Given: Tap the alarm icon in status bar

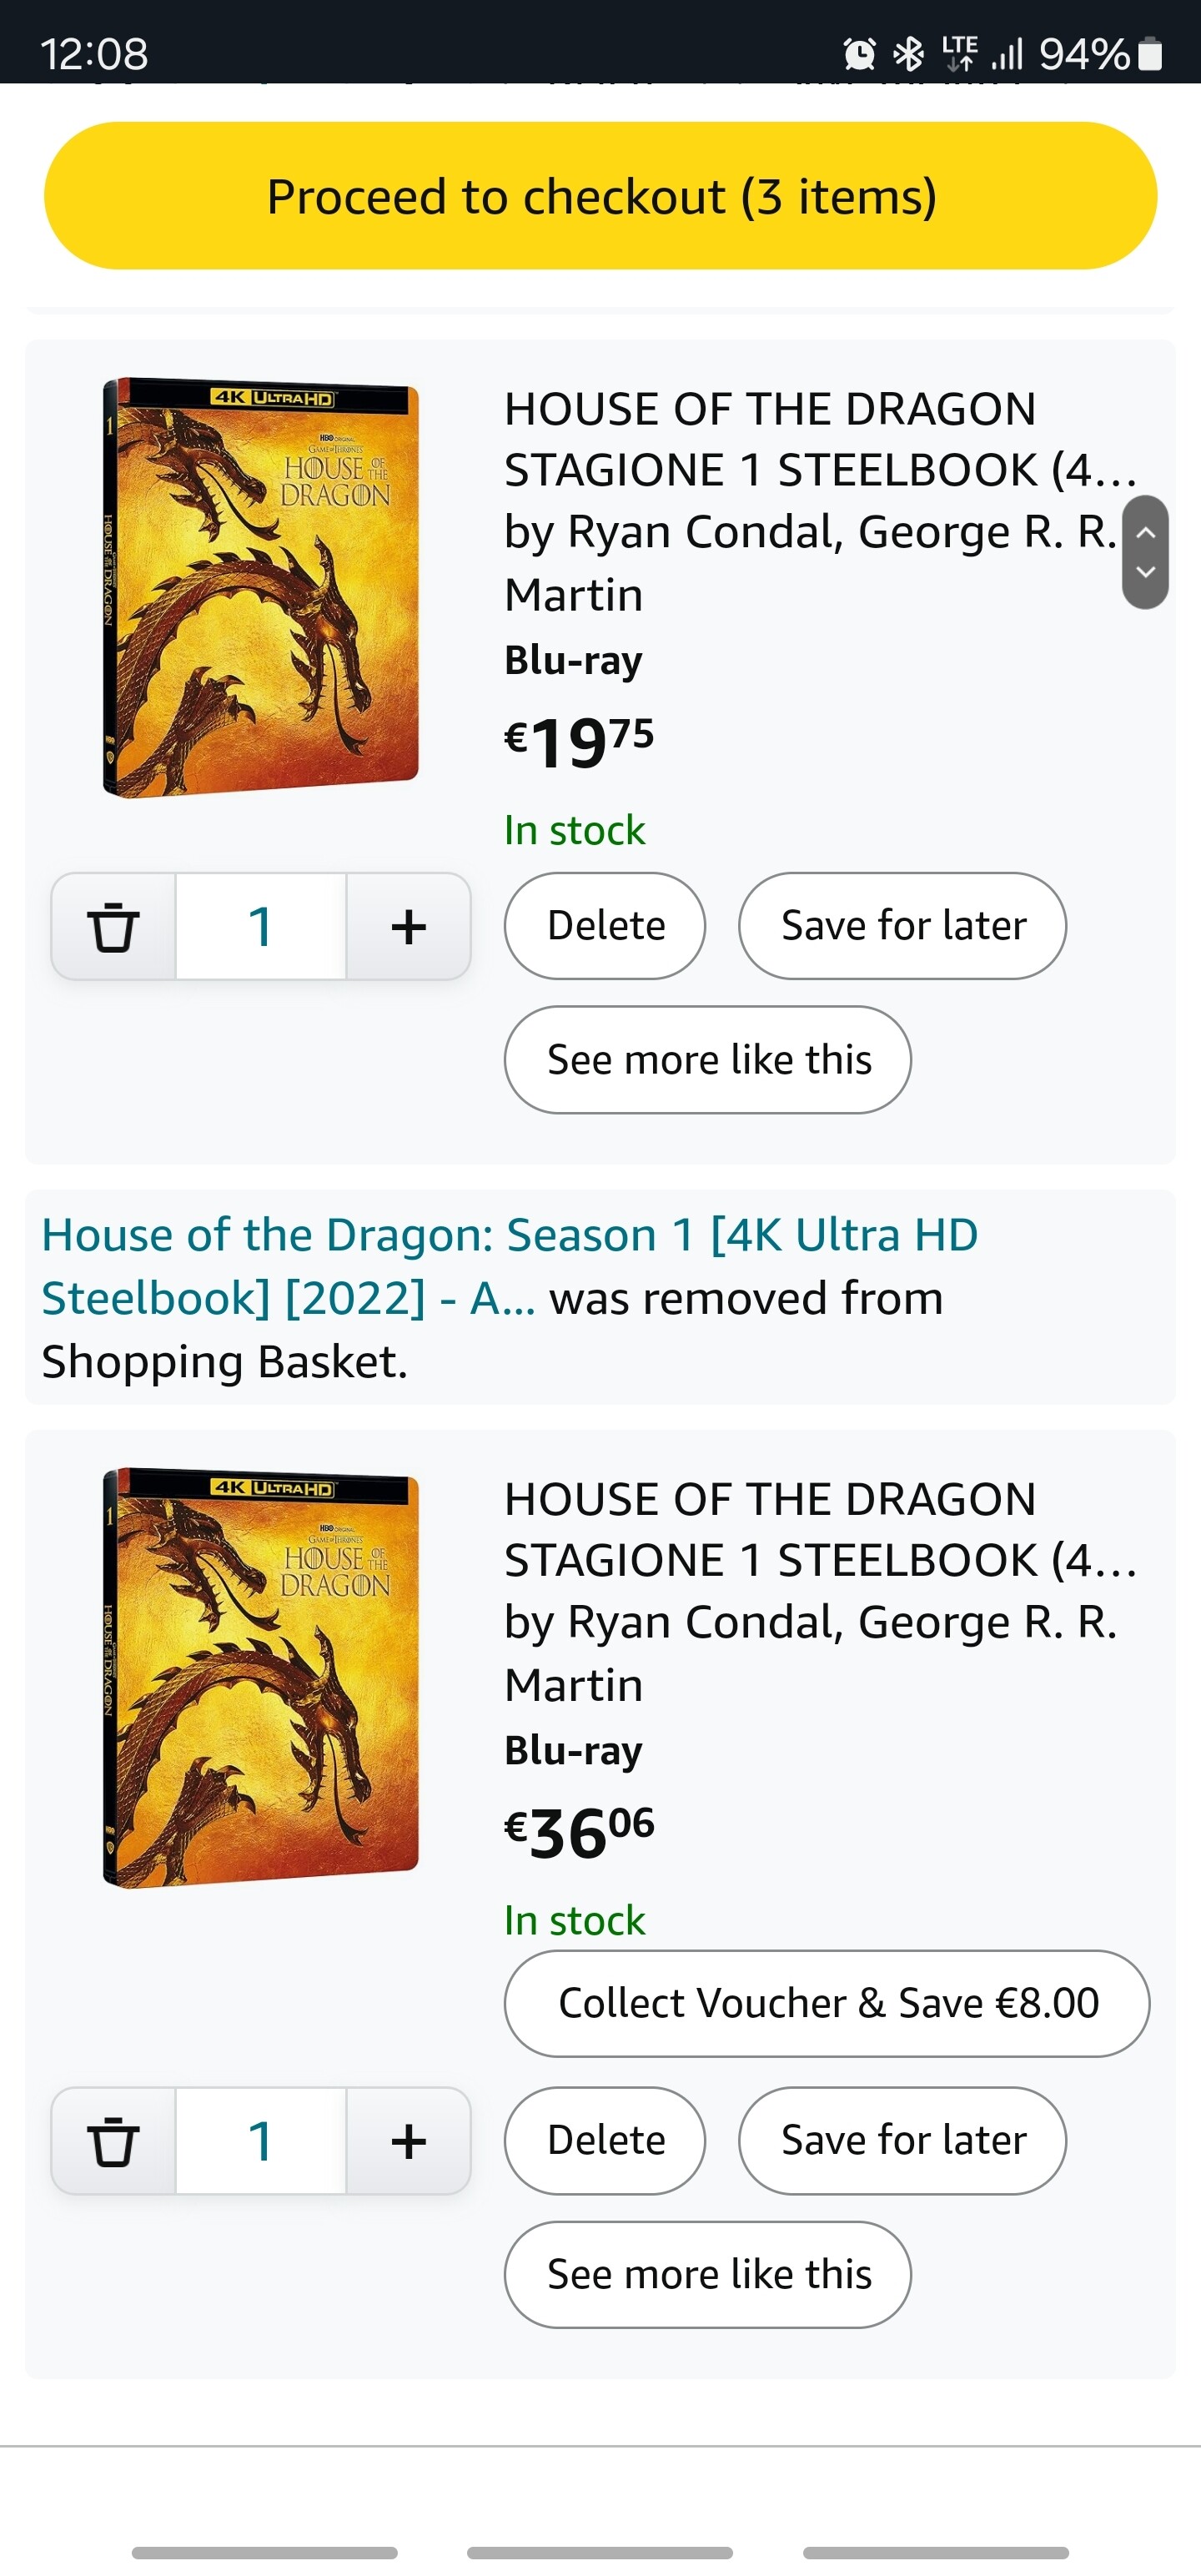Looking at the screenshot, I should [859, 53].
